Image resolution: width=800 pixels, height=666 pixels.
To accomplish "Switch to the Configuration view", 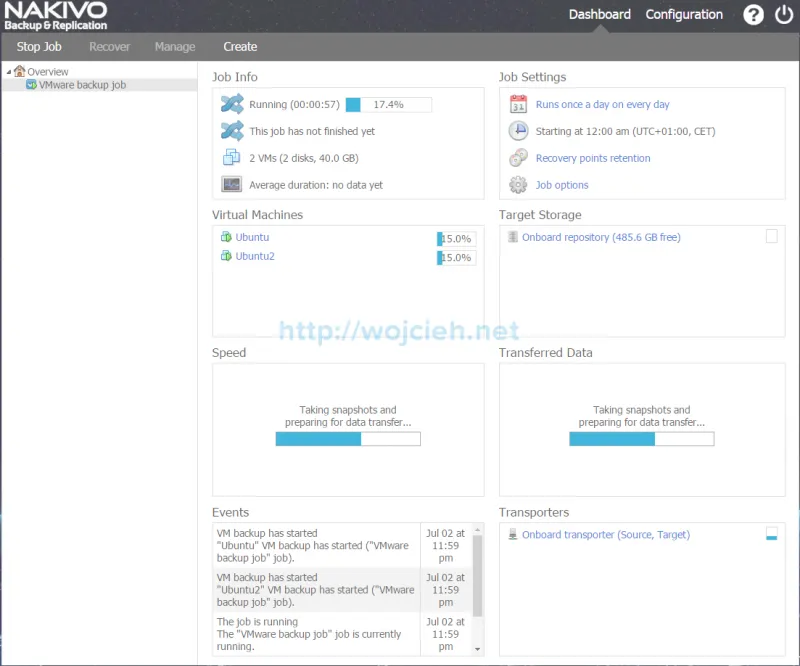I will tap(684, 14).
